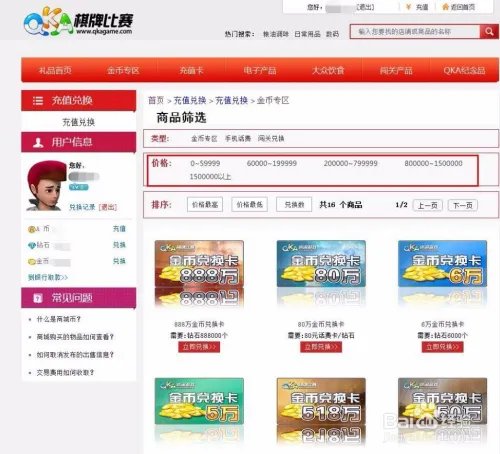Click the second 充值兑换 breadcrumb link
500x454 pixels.
[232, 100]
